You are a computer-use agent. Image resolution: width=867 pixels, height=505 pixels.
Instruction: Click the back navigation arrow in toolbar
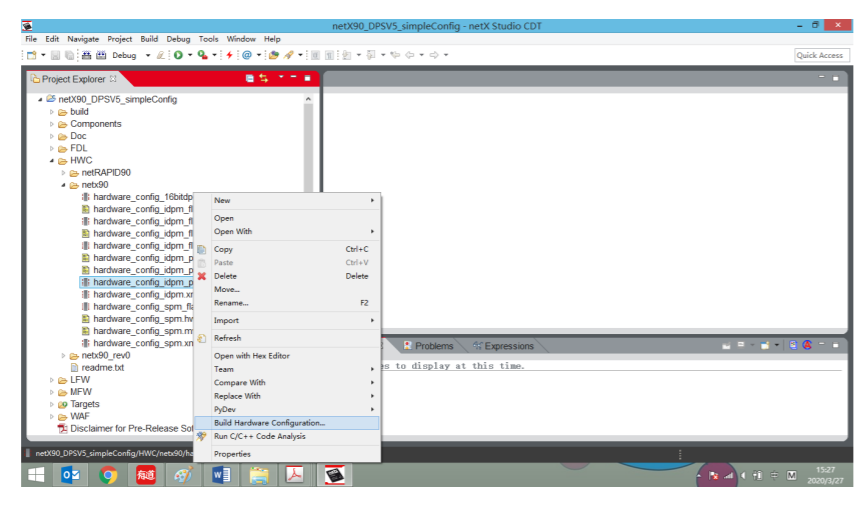click(410, 55)
